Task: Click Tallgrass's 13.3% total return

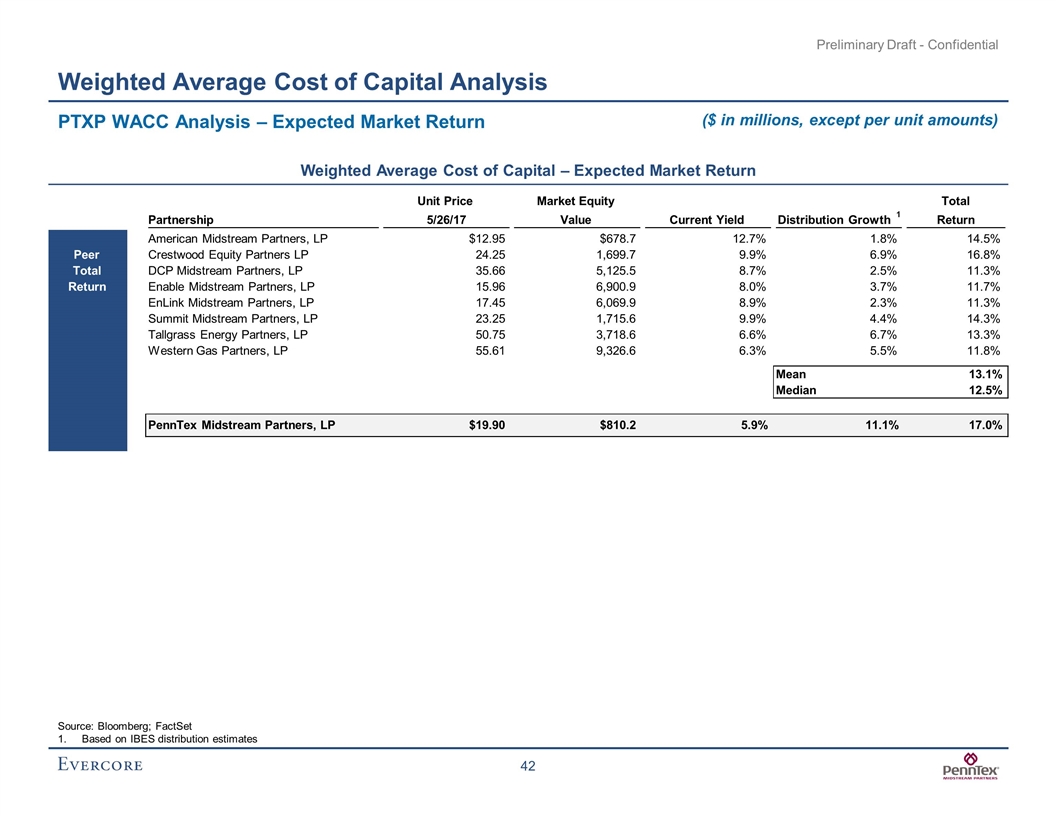Action: (x=984, y=335)
